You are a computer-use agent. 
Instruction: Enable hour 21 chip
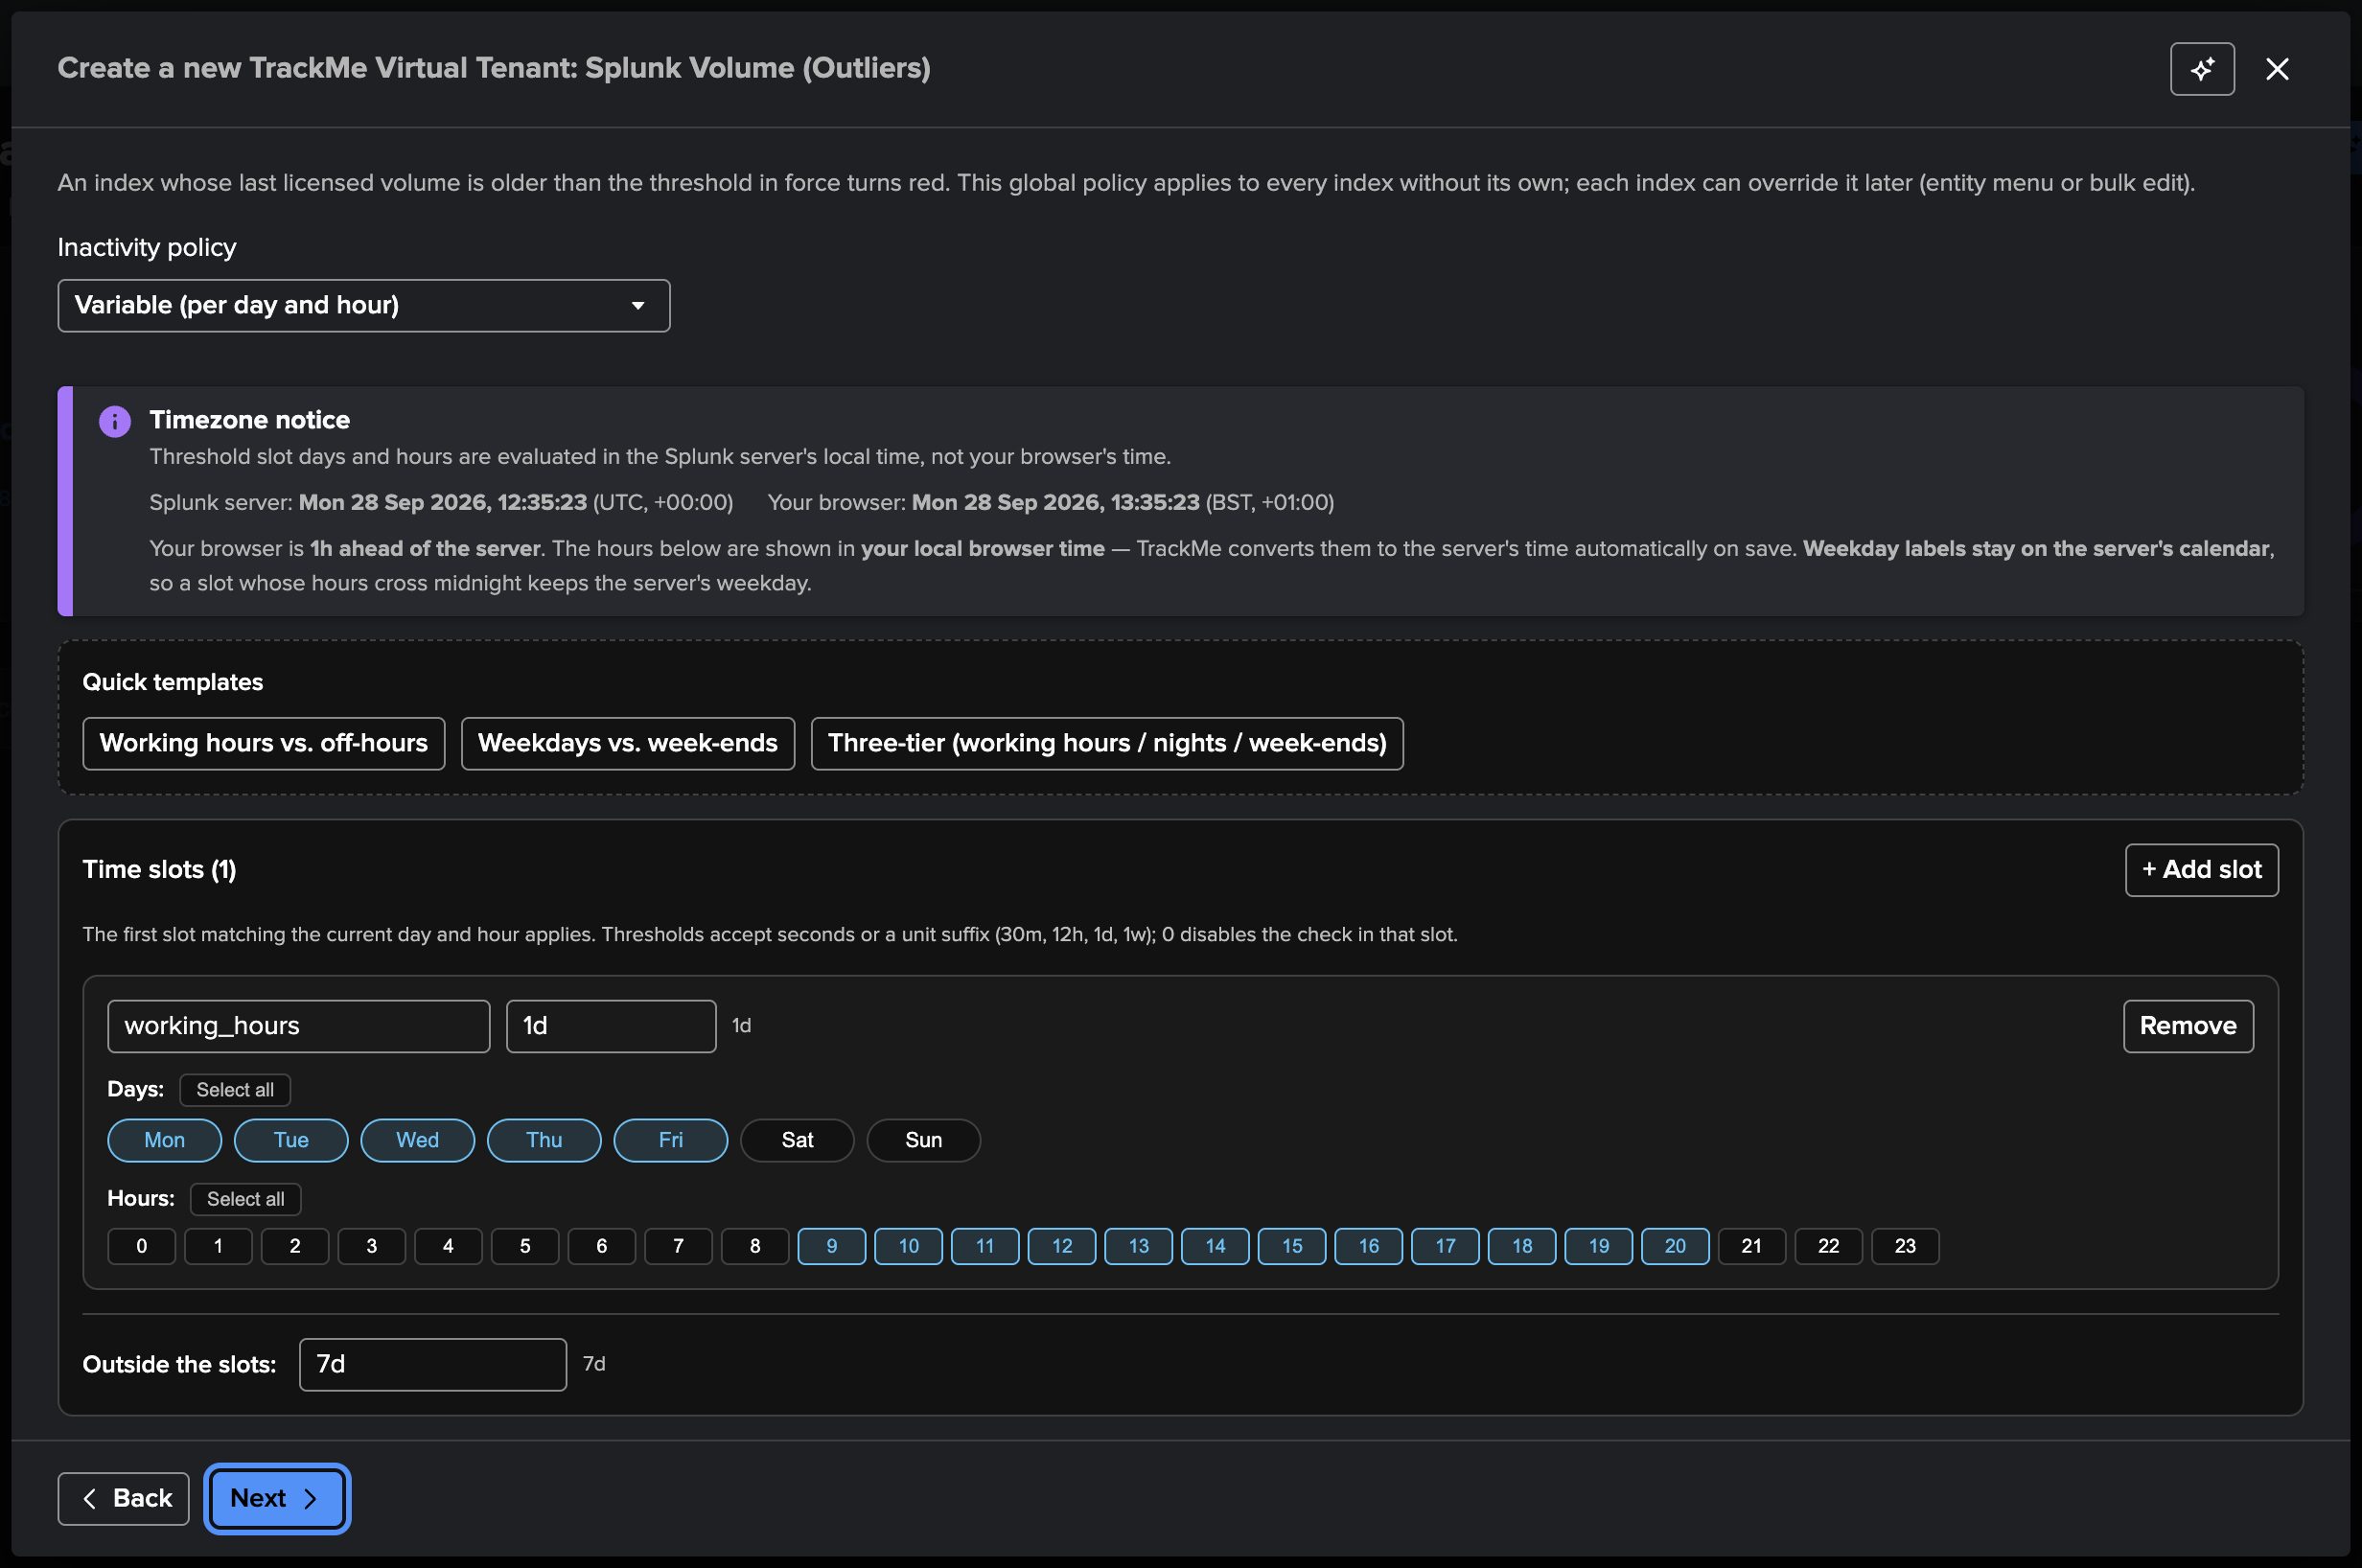point(1752,1246)
